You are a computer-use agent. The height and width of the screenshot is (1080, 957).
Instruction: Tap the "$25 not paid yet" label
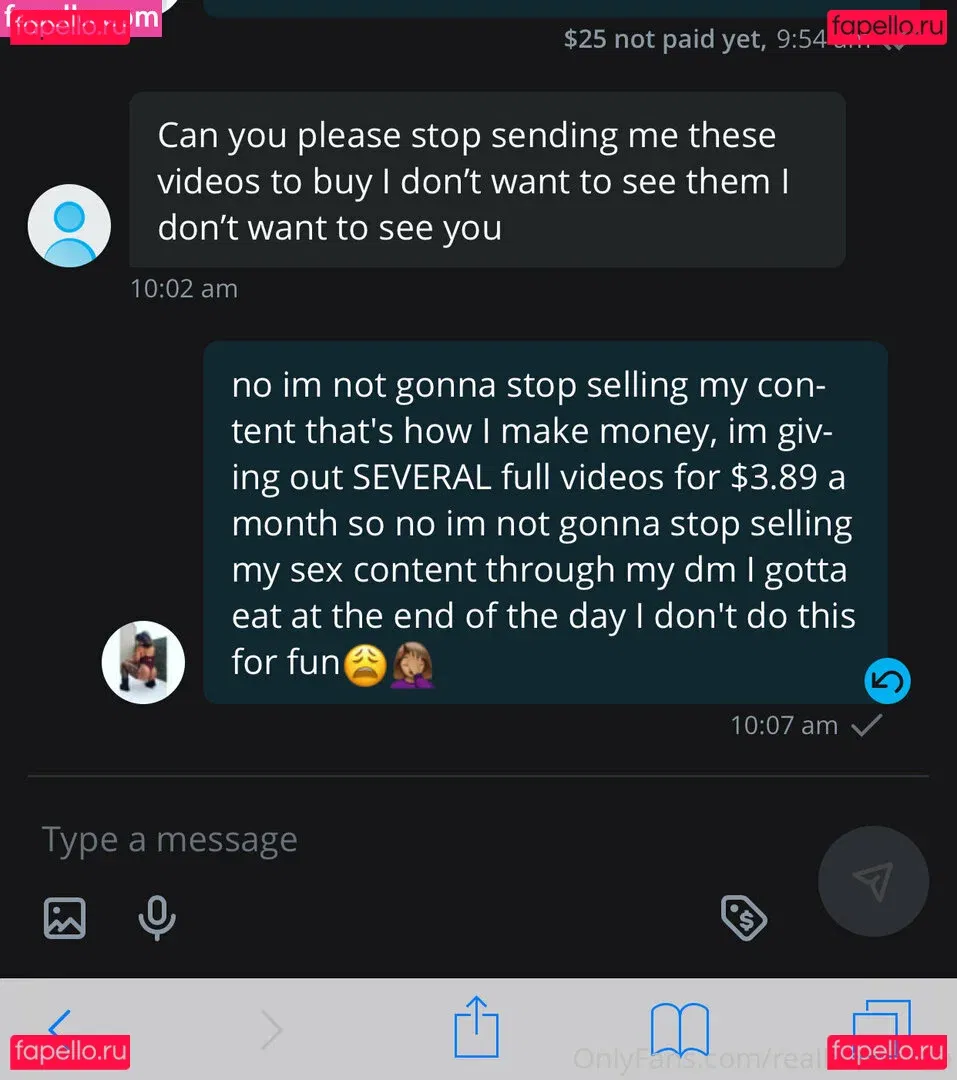click(x=664, y=40)
